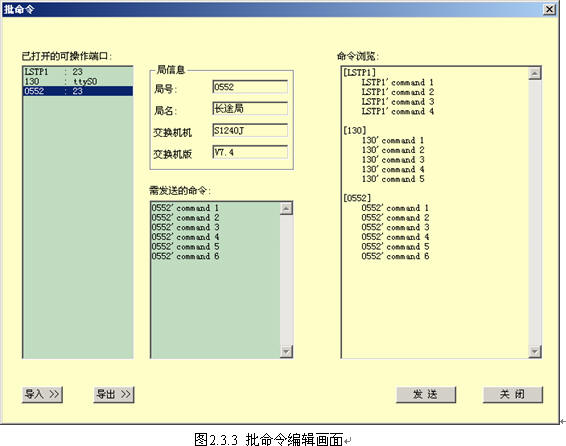Select '0552' command 6' in send list

pyautogui.click(x=185, y=257)
